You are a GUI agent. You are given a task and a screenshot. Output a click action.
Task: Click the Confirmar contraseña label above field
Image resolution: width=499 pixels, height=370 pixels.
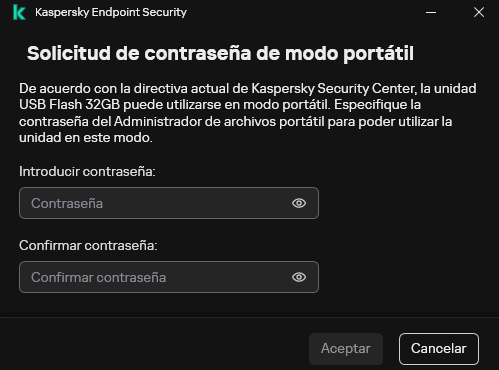(x=88, y=245)
